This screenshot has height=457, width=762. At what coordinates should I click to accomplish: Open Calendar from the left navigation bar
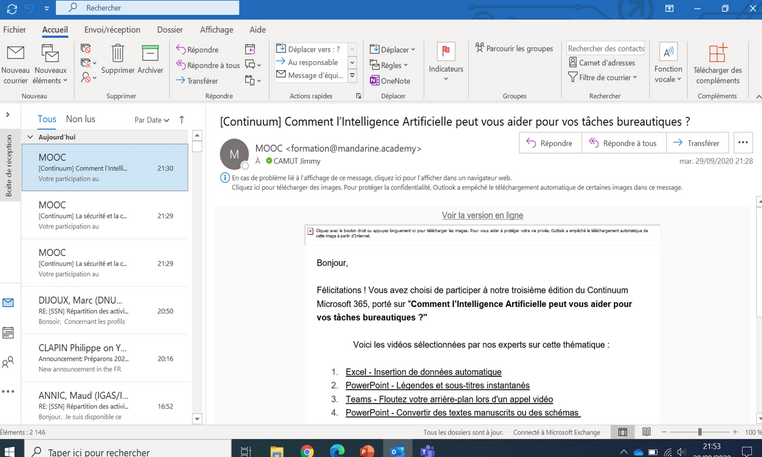click(8, 332)
